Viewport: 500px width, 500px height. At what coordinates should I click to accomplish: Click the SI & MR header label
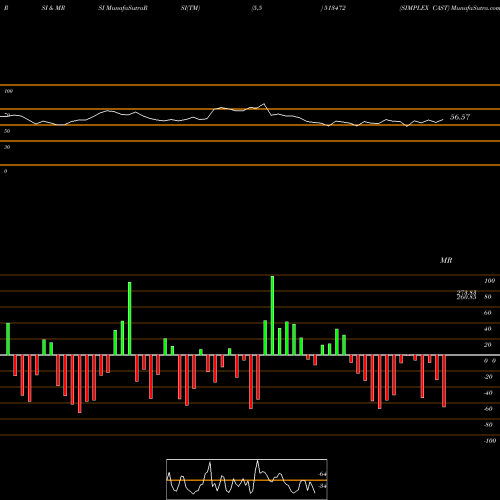53,8
